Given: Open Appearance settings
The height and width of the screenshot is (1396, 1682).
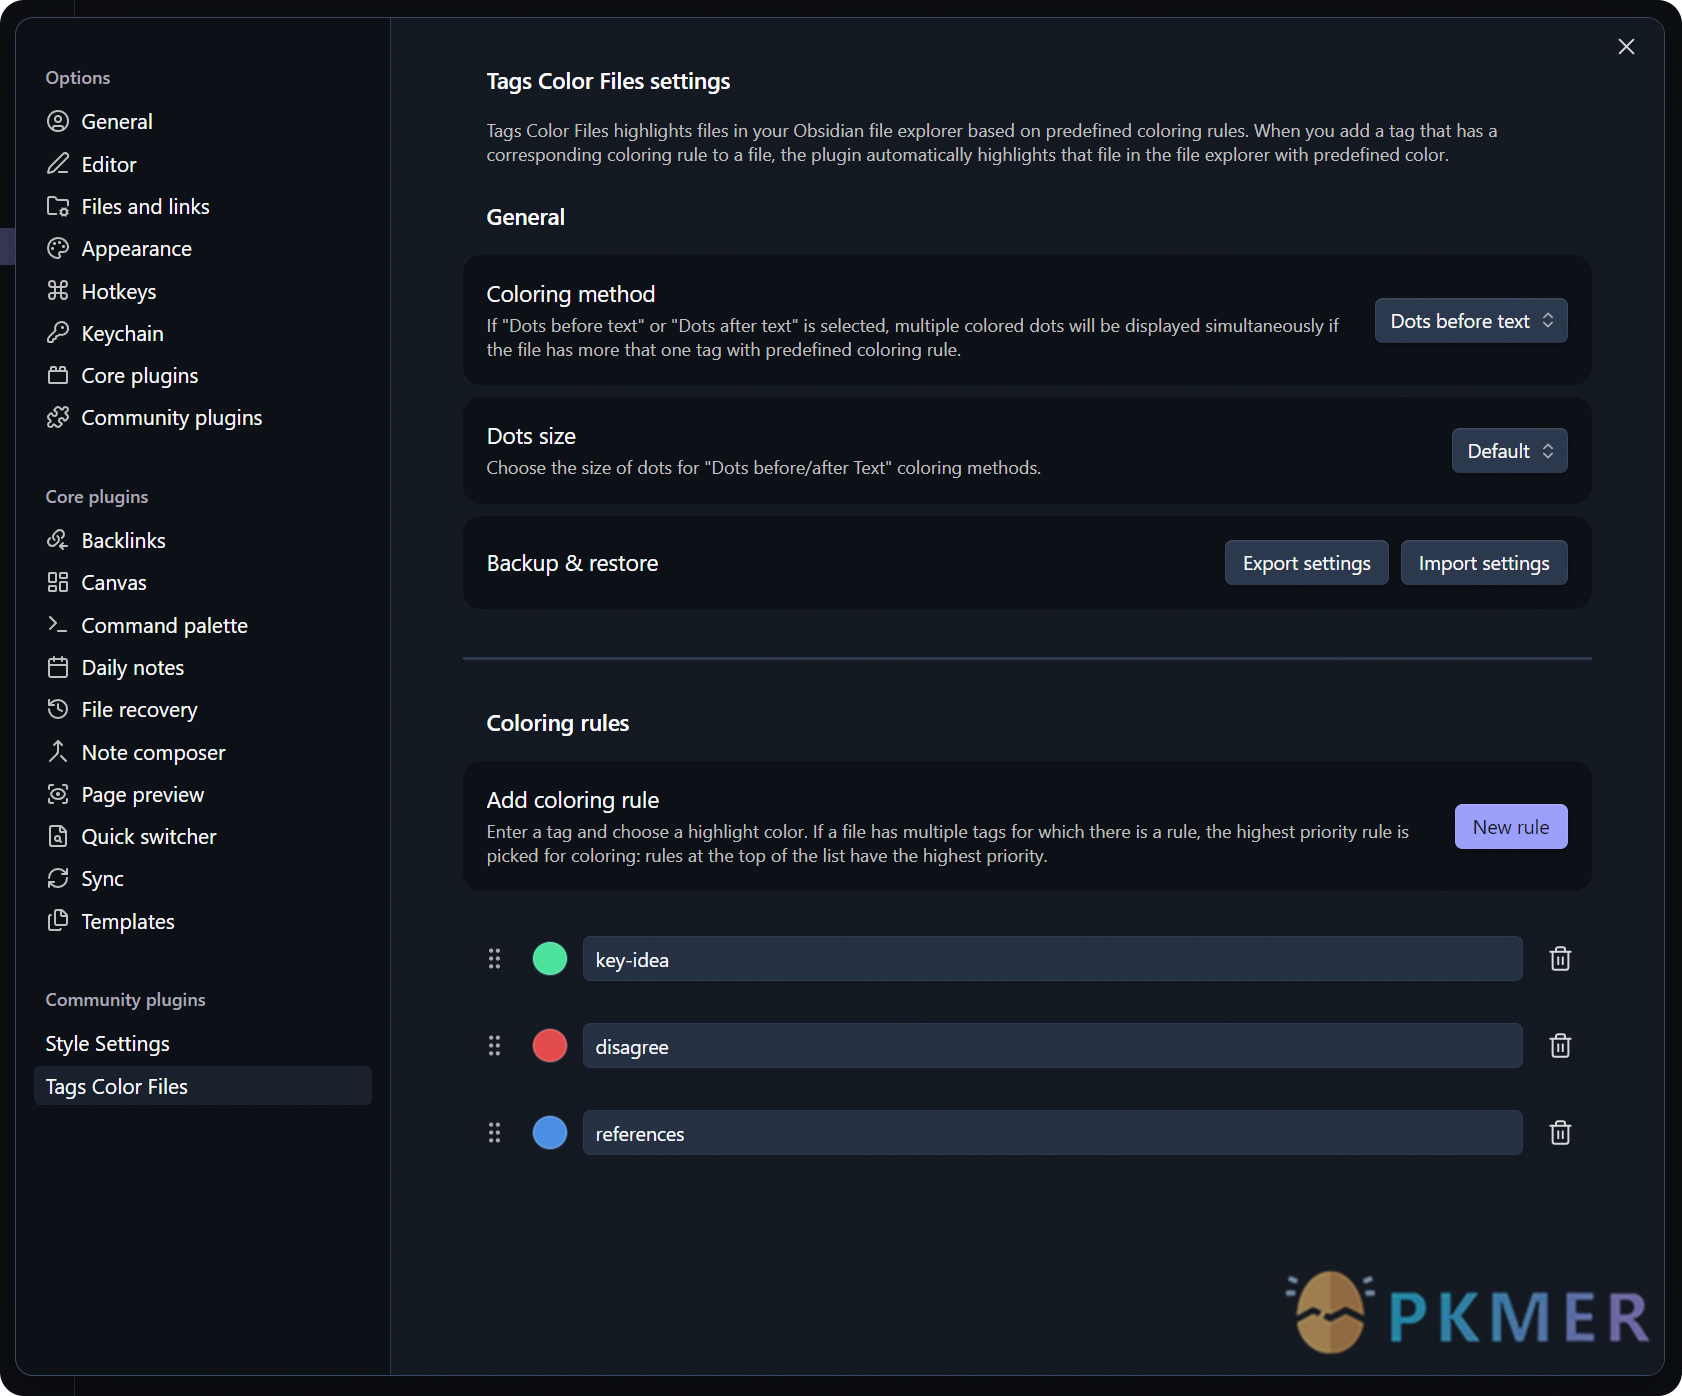Looking at the screenshot, I should pos(203,249).
